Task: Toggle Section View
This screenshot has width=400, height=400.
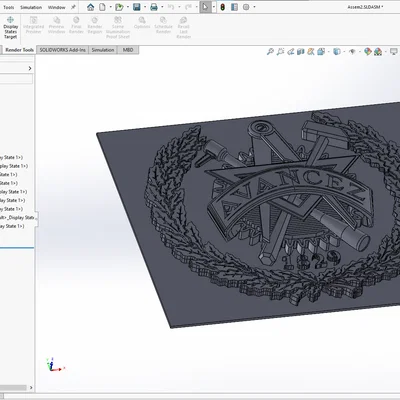Action: (x=301, y=52)
